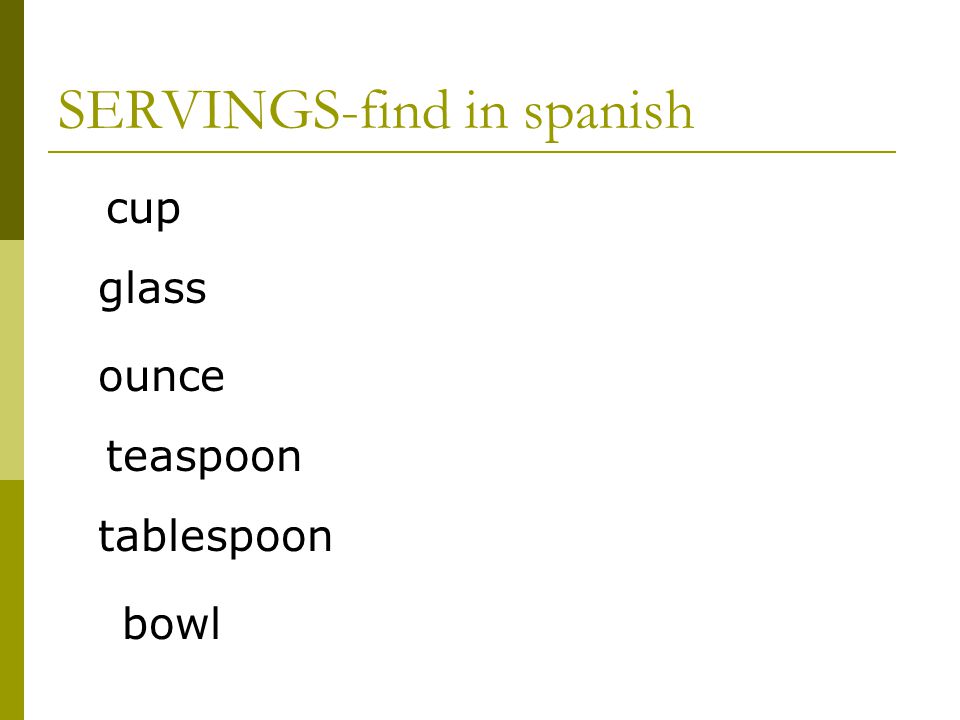Select the word "teaspoon"

(204, 457)
